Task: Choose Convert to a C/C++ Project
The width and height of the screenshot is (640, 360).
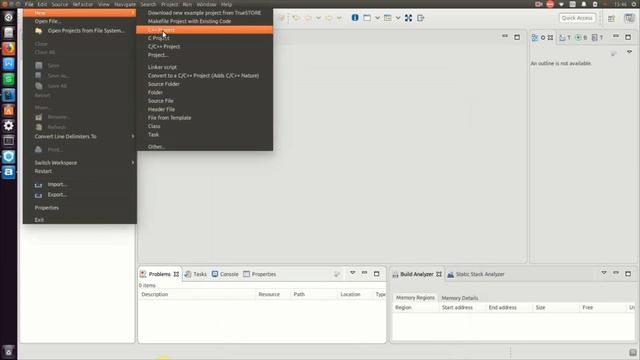Action: tap(203, 76)
